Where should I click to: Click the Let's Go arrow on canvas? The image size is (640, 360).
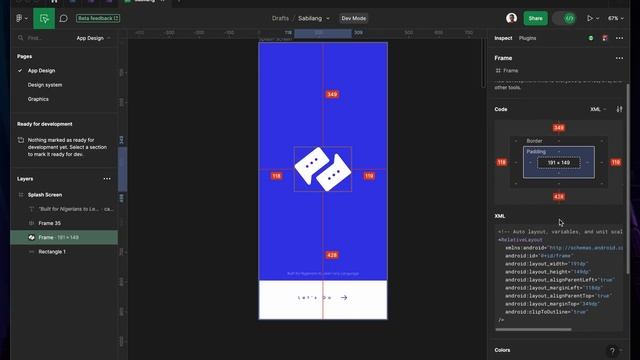[x=344, y=298]
